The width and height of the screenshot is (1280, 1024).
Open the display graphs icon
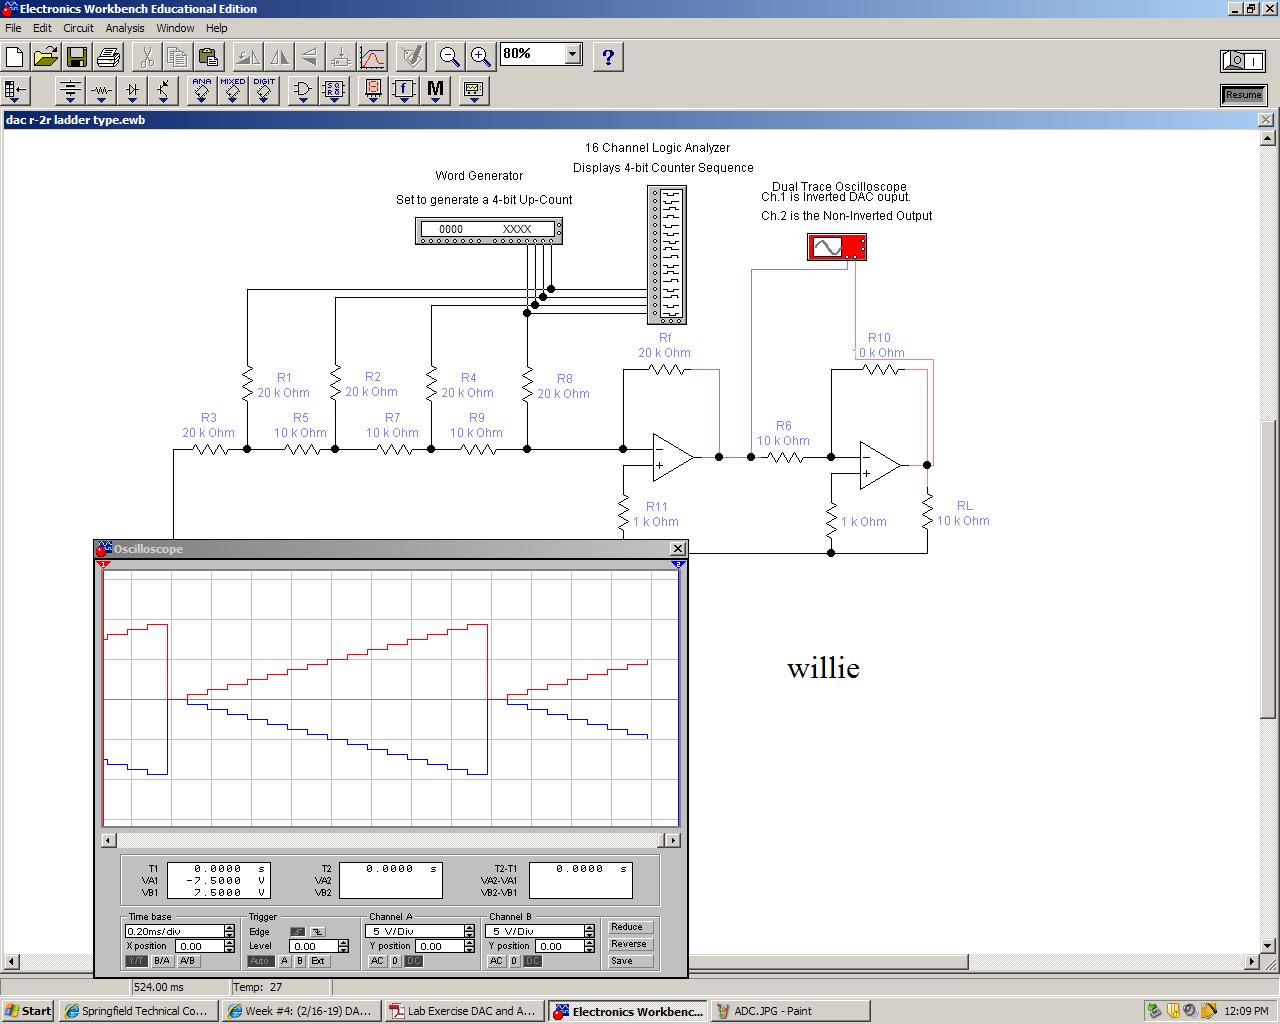pos(372,57)
